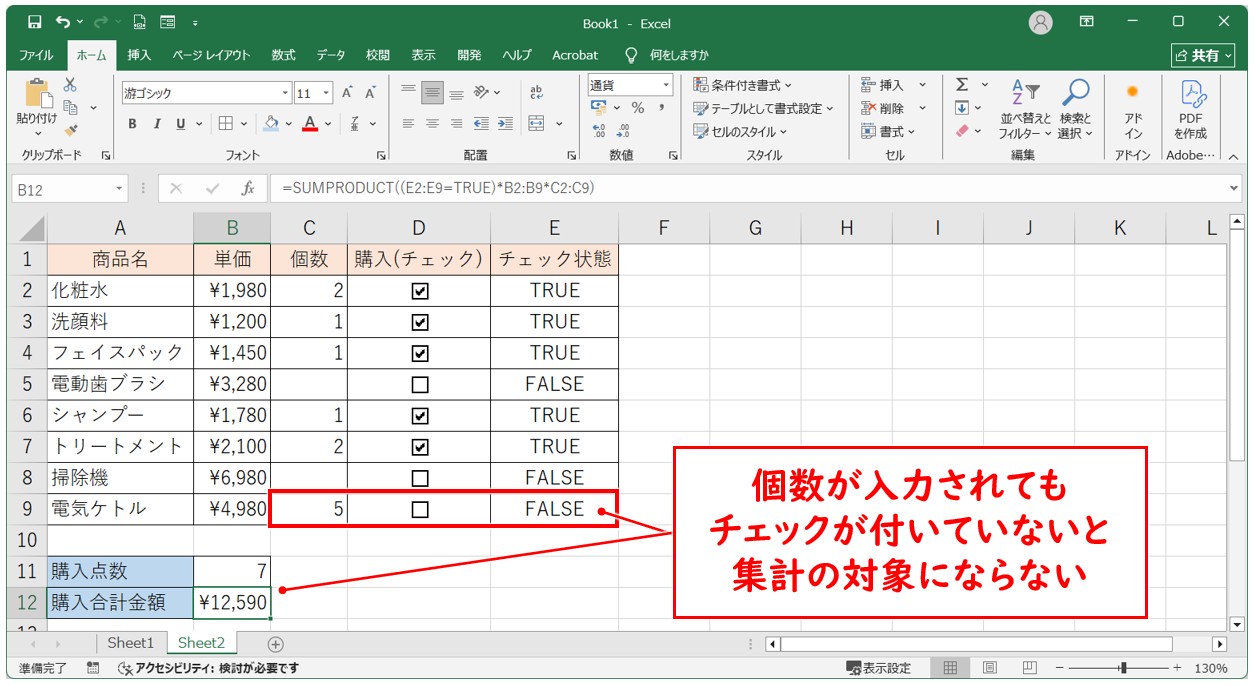The height and width of the screenshot is (686, 1255).
Task: Select column header D
Action: click(x=418, y=228)
